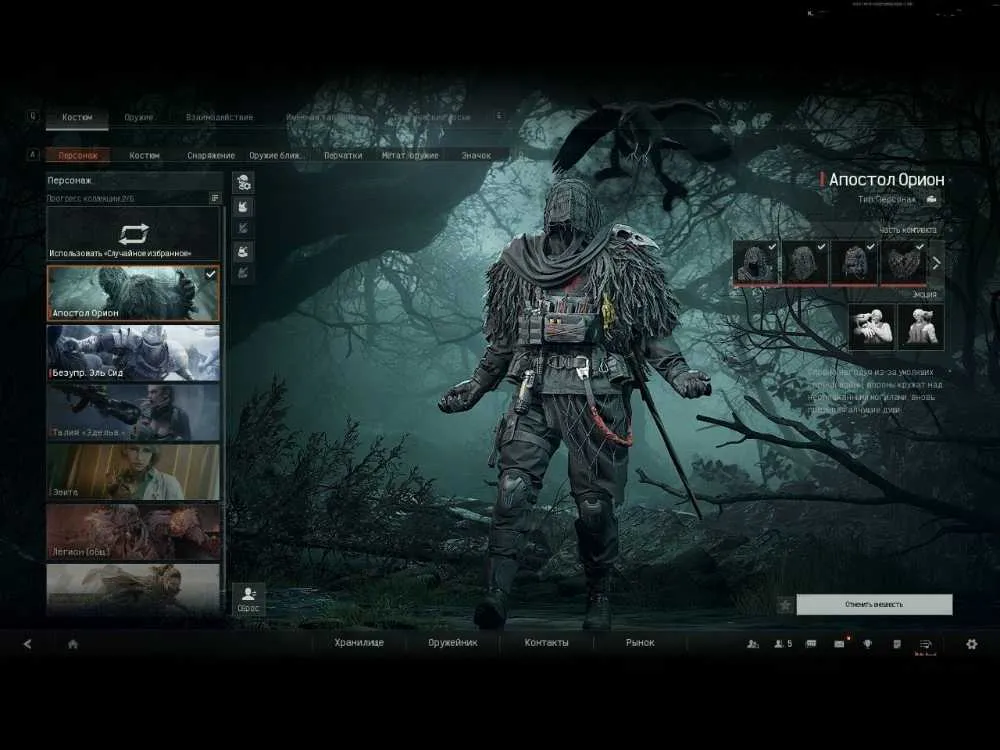Click the A key hint icon

[33, 154]
